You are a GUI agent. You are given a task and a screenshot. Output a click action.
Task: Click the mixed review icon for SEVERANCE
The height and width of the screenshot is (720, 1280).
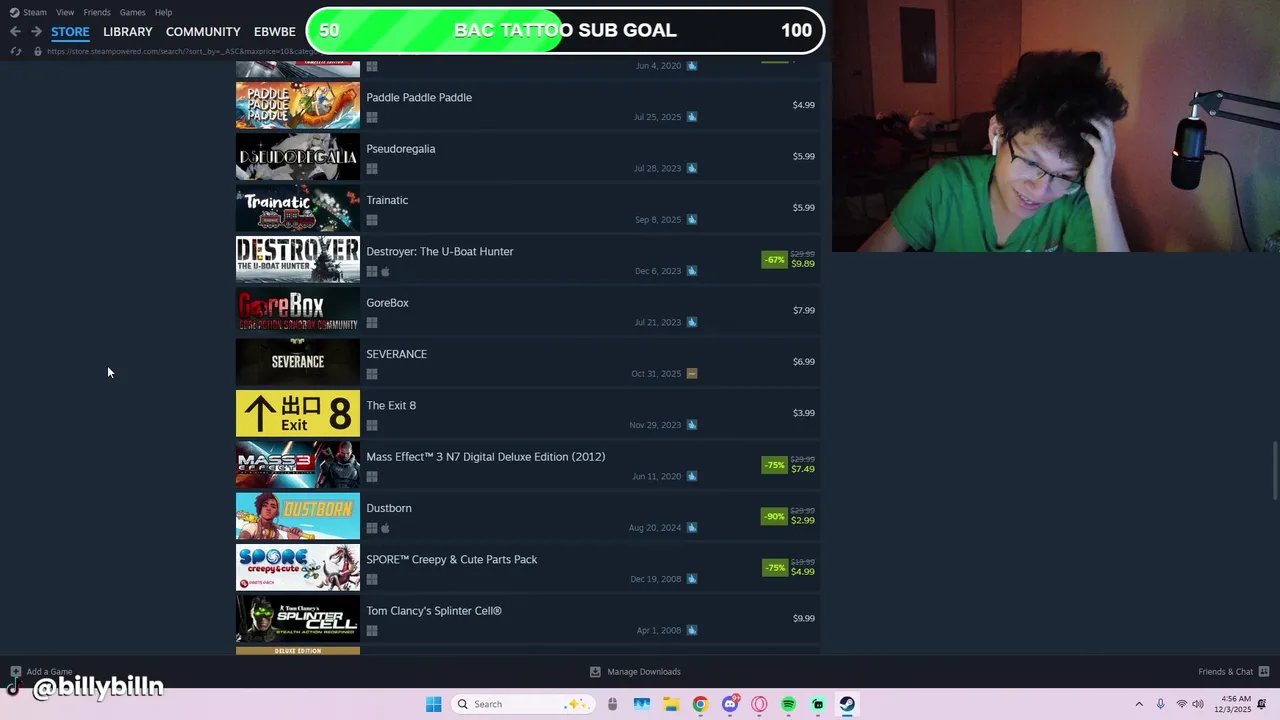(x=692, y=374)
